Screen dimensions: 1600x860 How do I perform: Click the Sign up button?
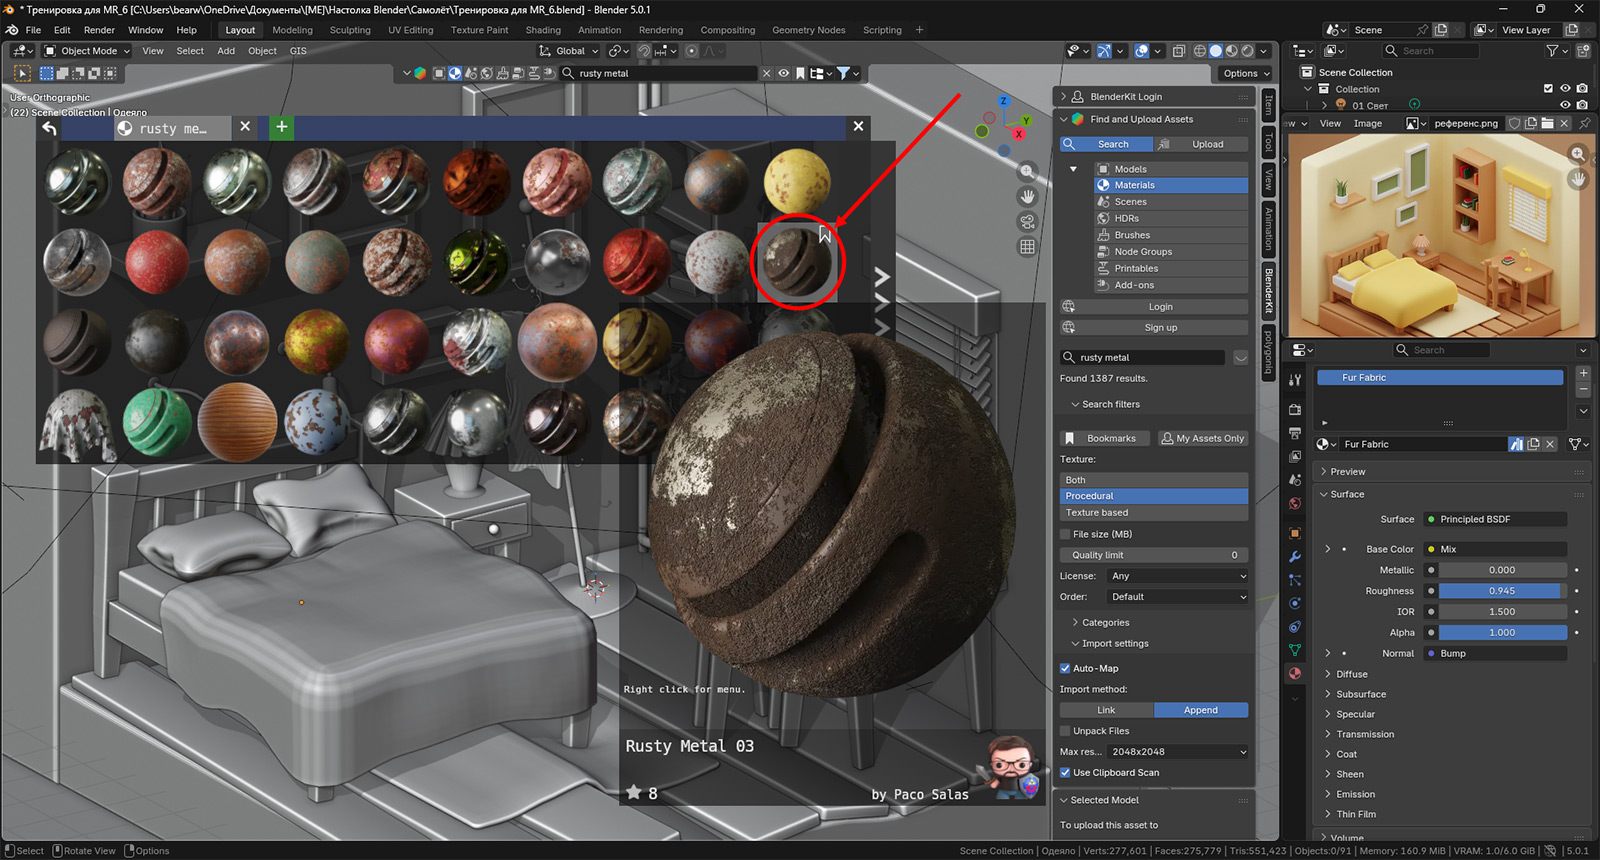(1160, 327)
